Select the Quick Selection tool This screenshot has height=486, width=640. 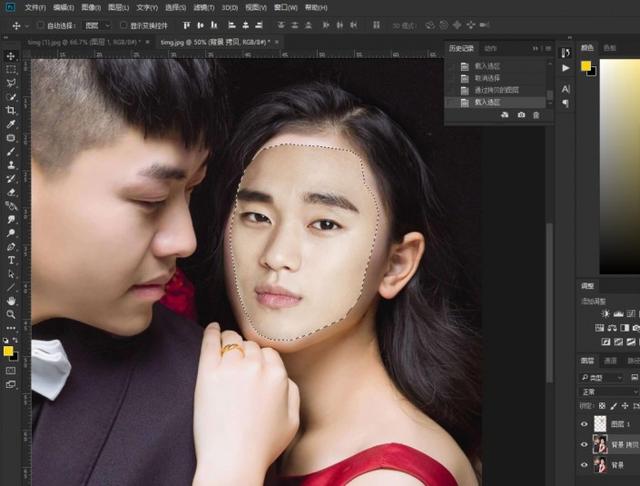point(11,97)
